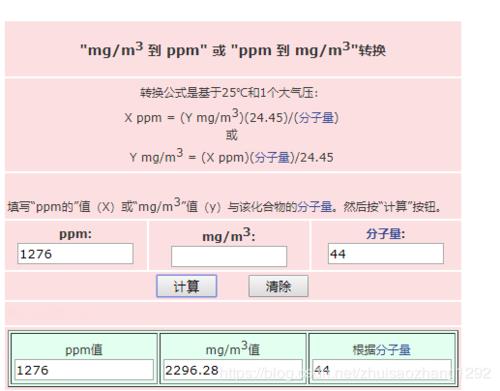Select result ppm值 field showing 1276
Screen dimensions: 500x391
(84, 370)
